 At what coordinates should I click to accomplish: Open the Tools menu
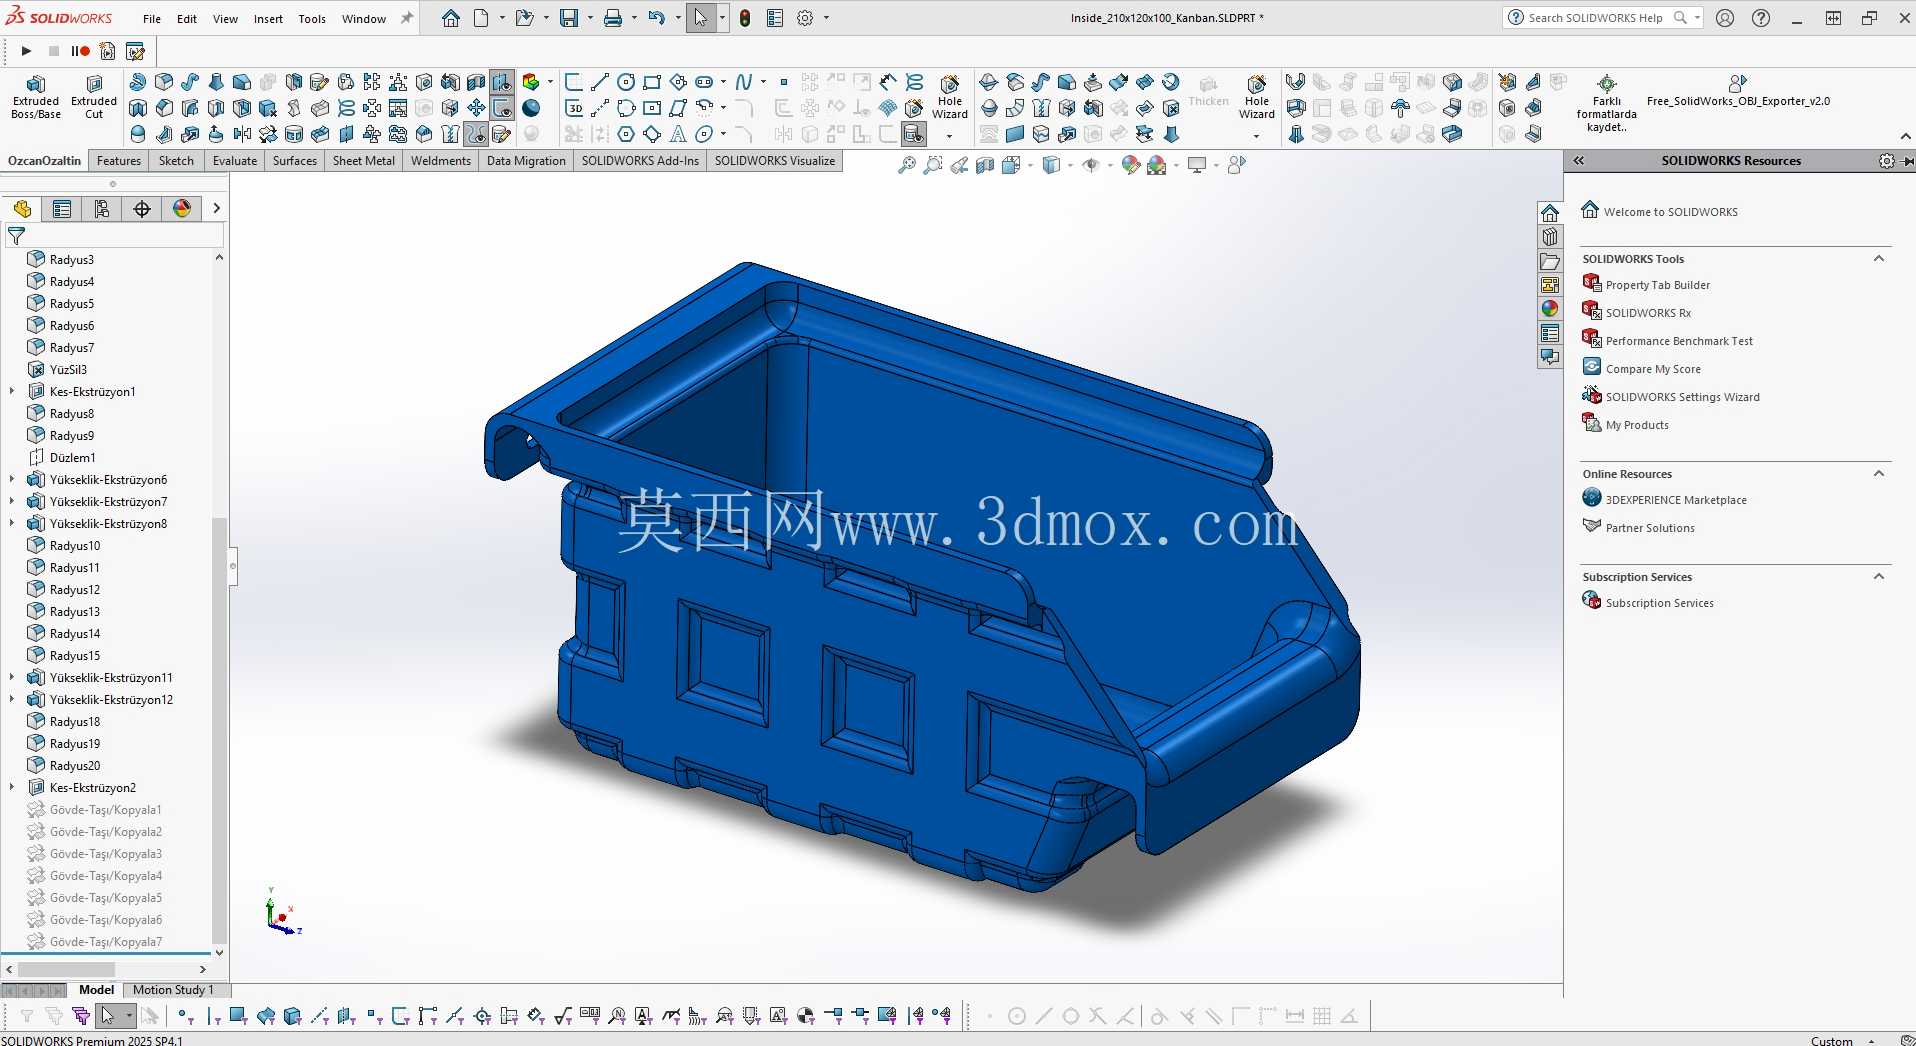(312, 19)
